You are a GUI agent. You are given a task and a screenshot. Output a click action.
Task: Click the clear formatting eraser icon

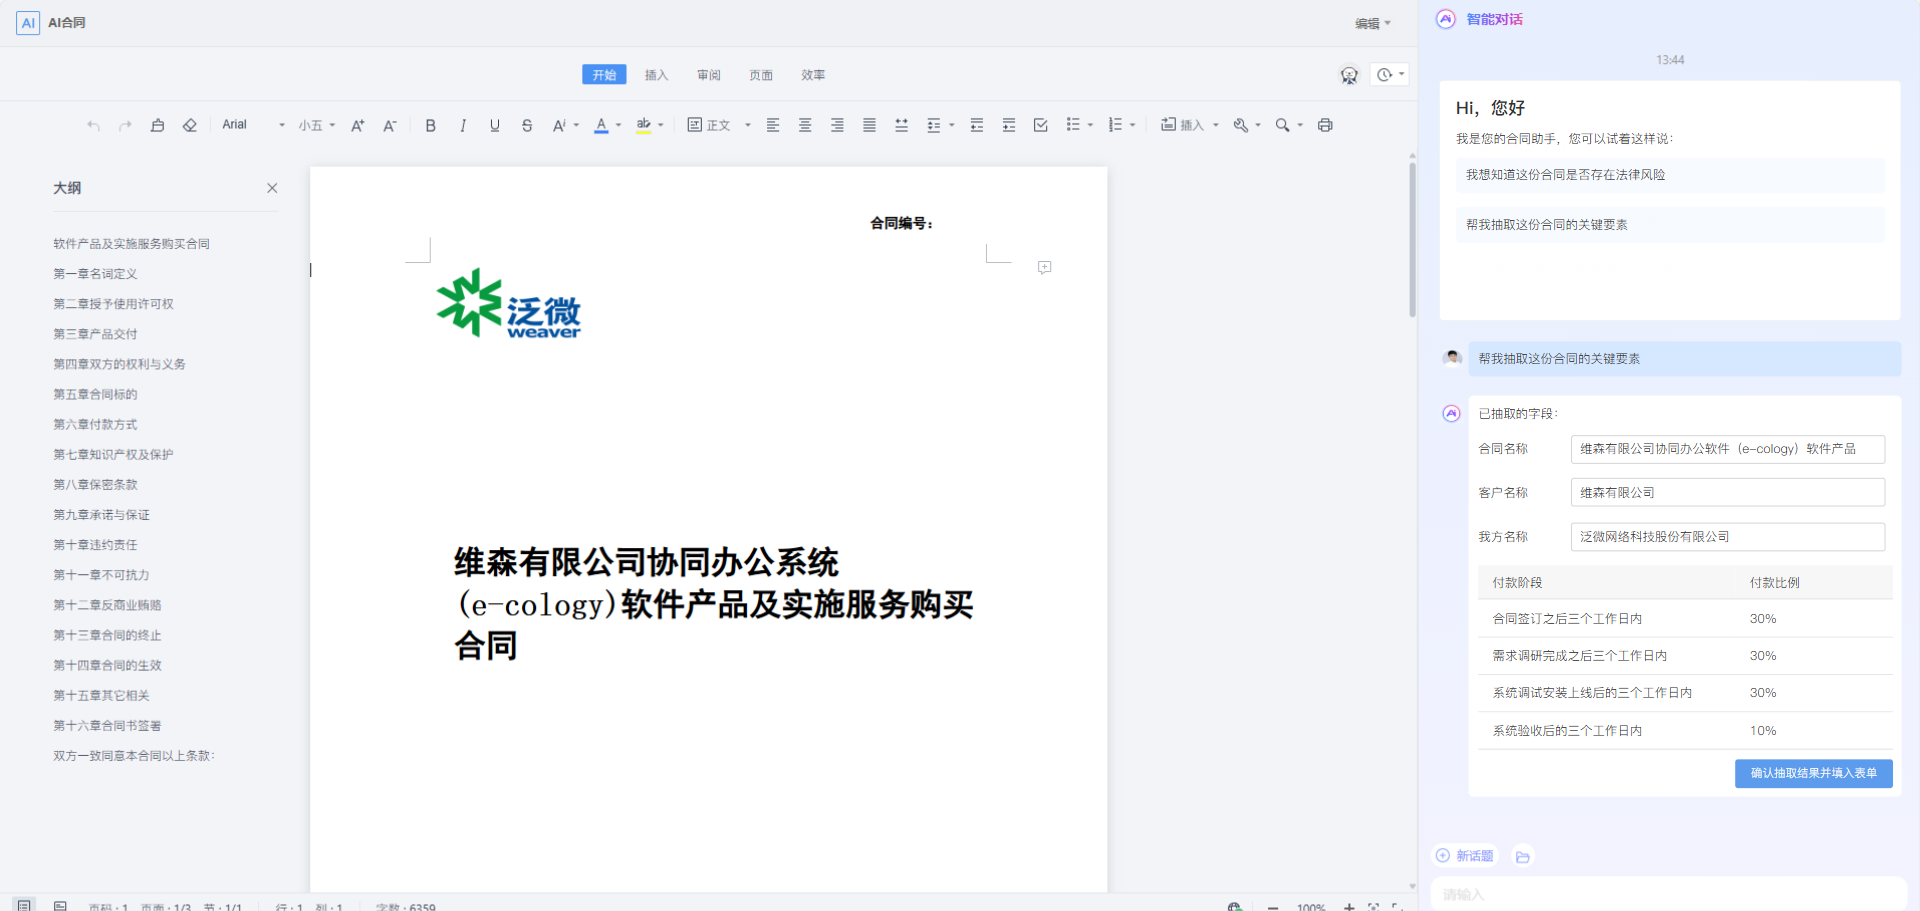[190, 125]
